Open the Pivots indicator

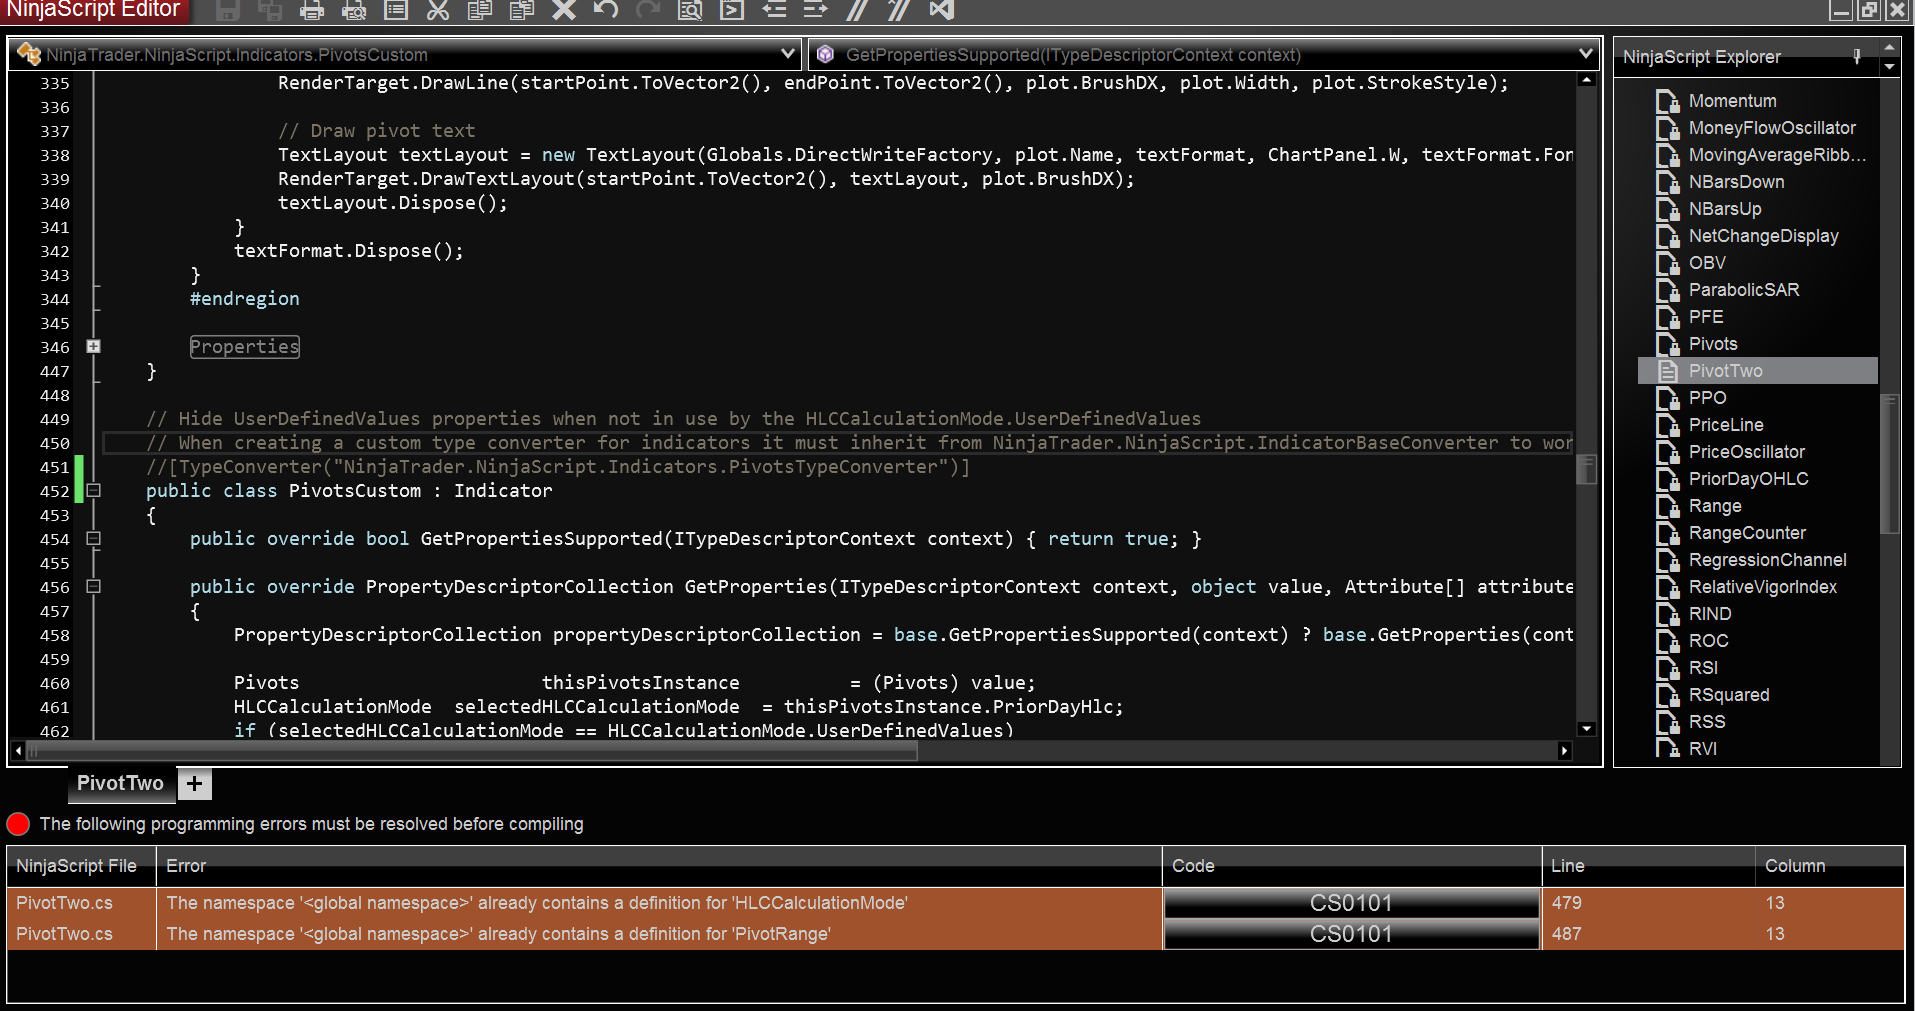1713,344
